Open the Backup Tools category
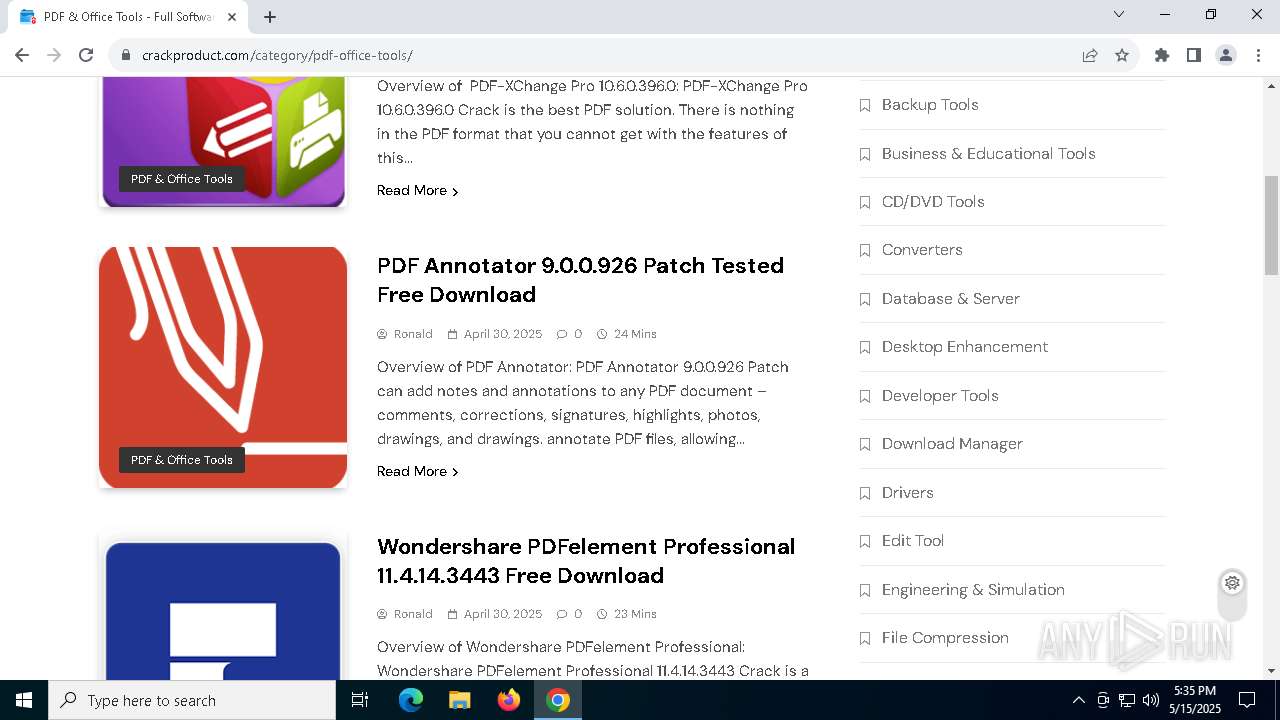Image resolution: width=1280 pixels, height=720 pixels. tap(930, 104)
